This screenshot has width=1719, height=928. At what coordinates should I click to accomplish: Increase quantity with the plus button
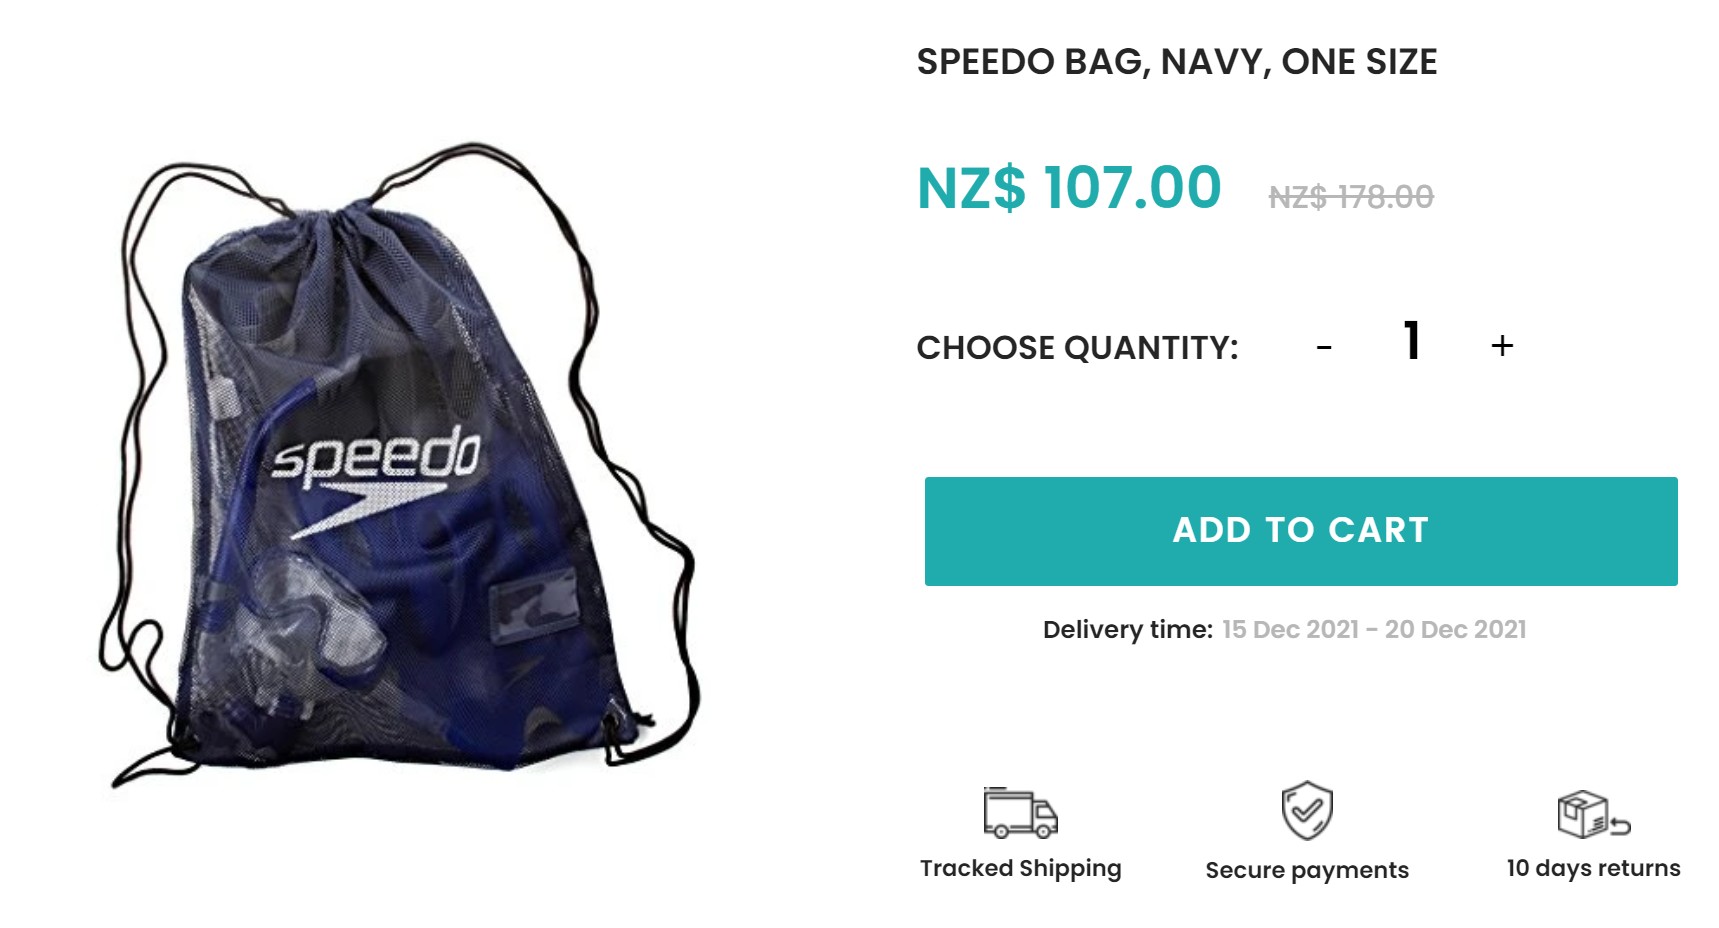(1502, 346)
